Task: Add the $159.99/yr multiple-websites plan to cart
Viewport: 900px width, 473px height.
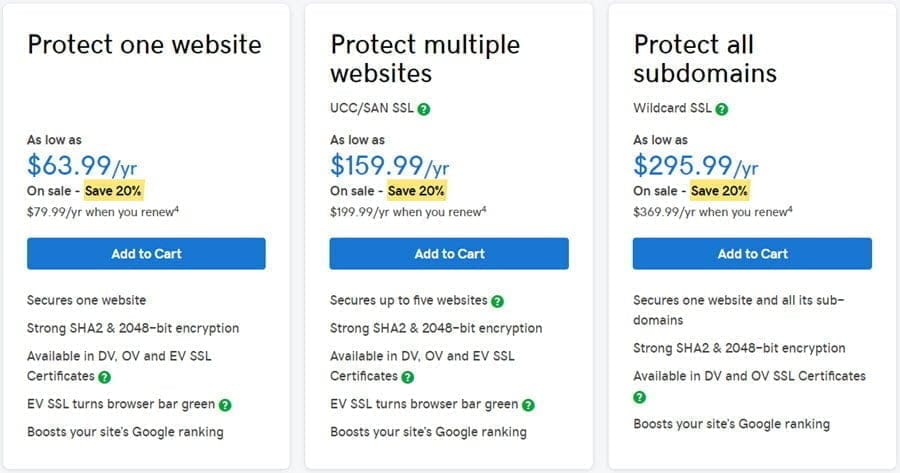Action: pos(449,254)
